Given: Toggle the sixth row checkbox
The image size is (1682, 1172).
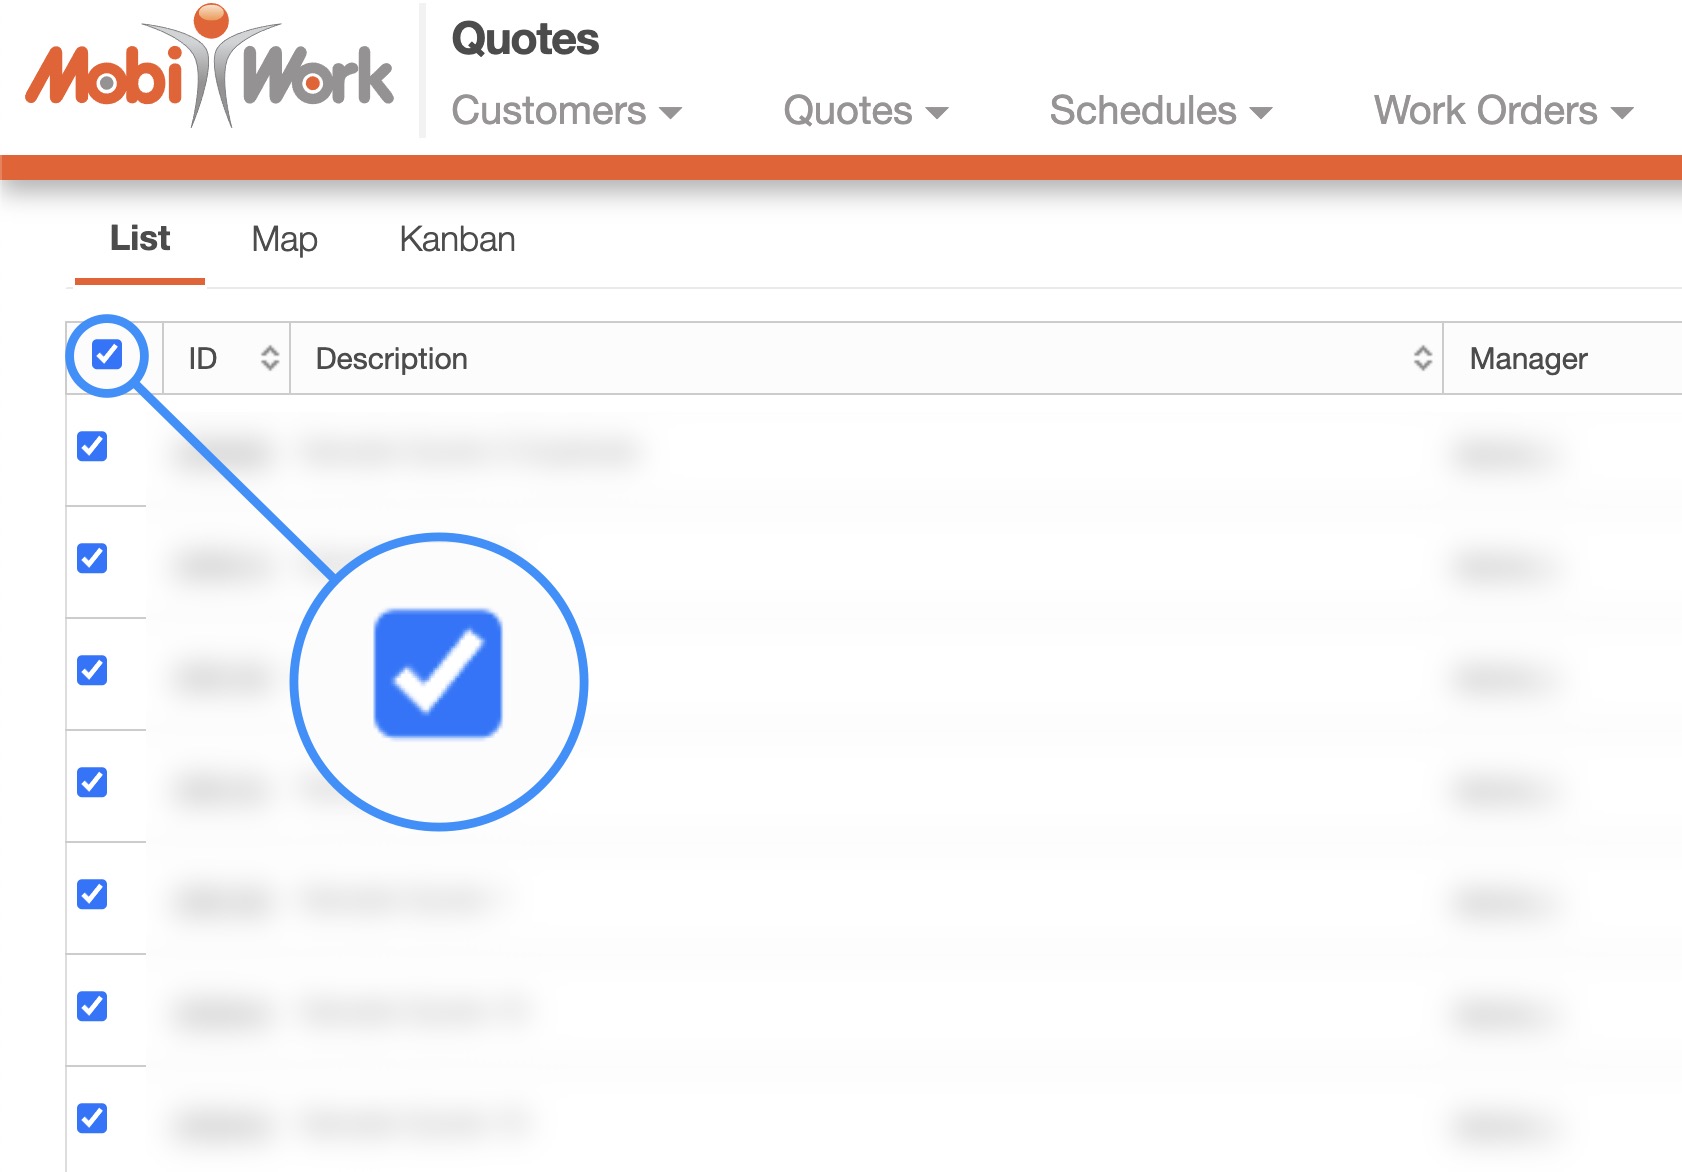Looking at the screenshot, I should point(92,1006).
